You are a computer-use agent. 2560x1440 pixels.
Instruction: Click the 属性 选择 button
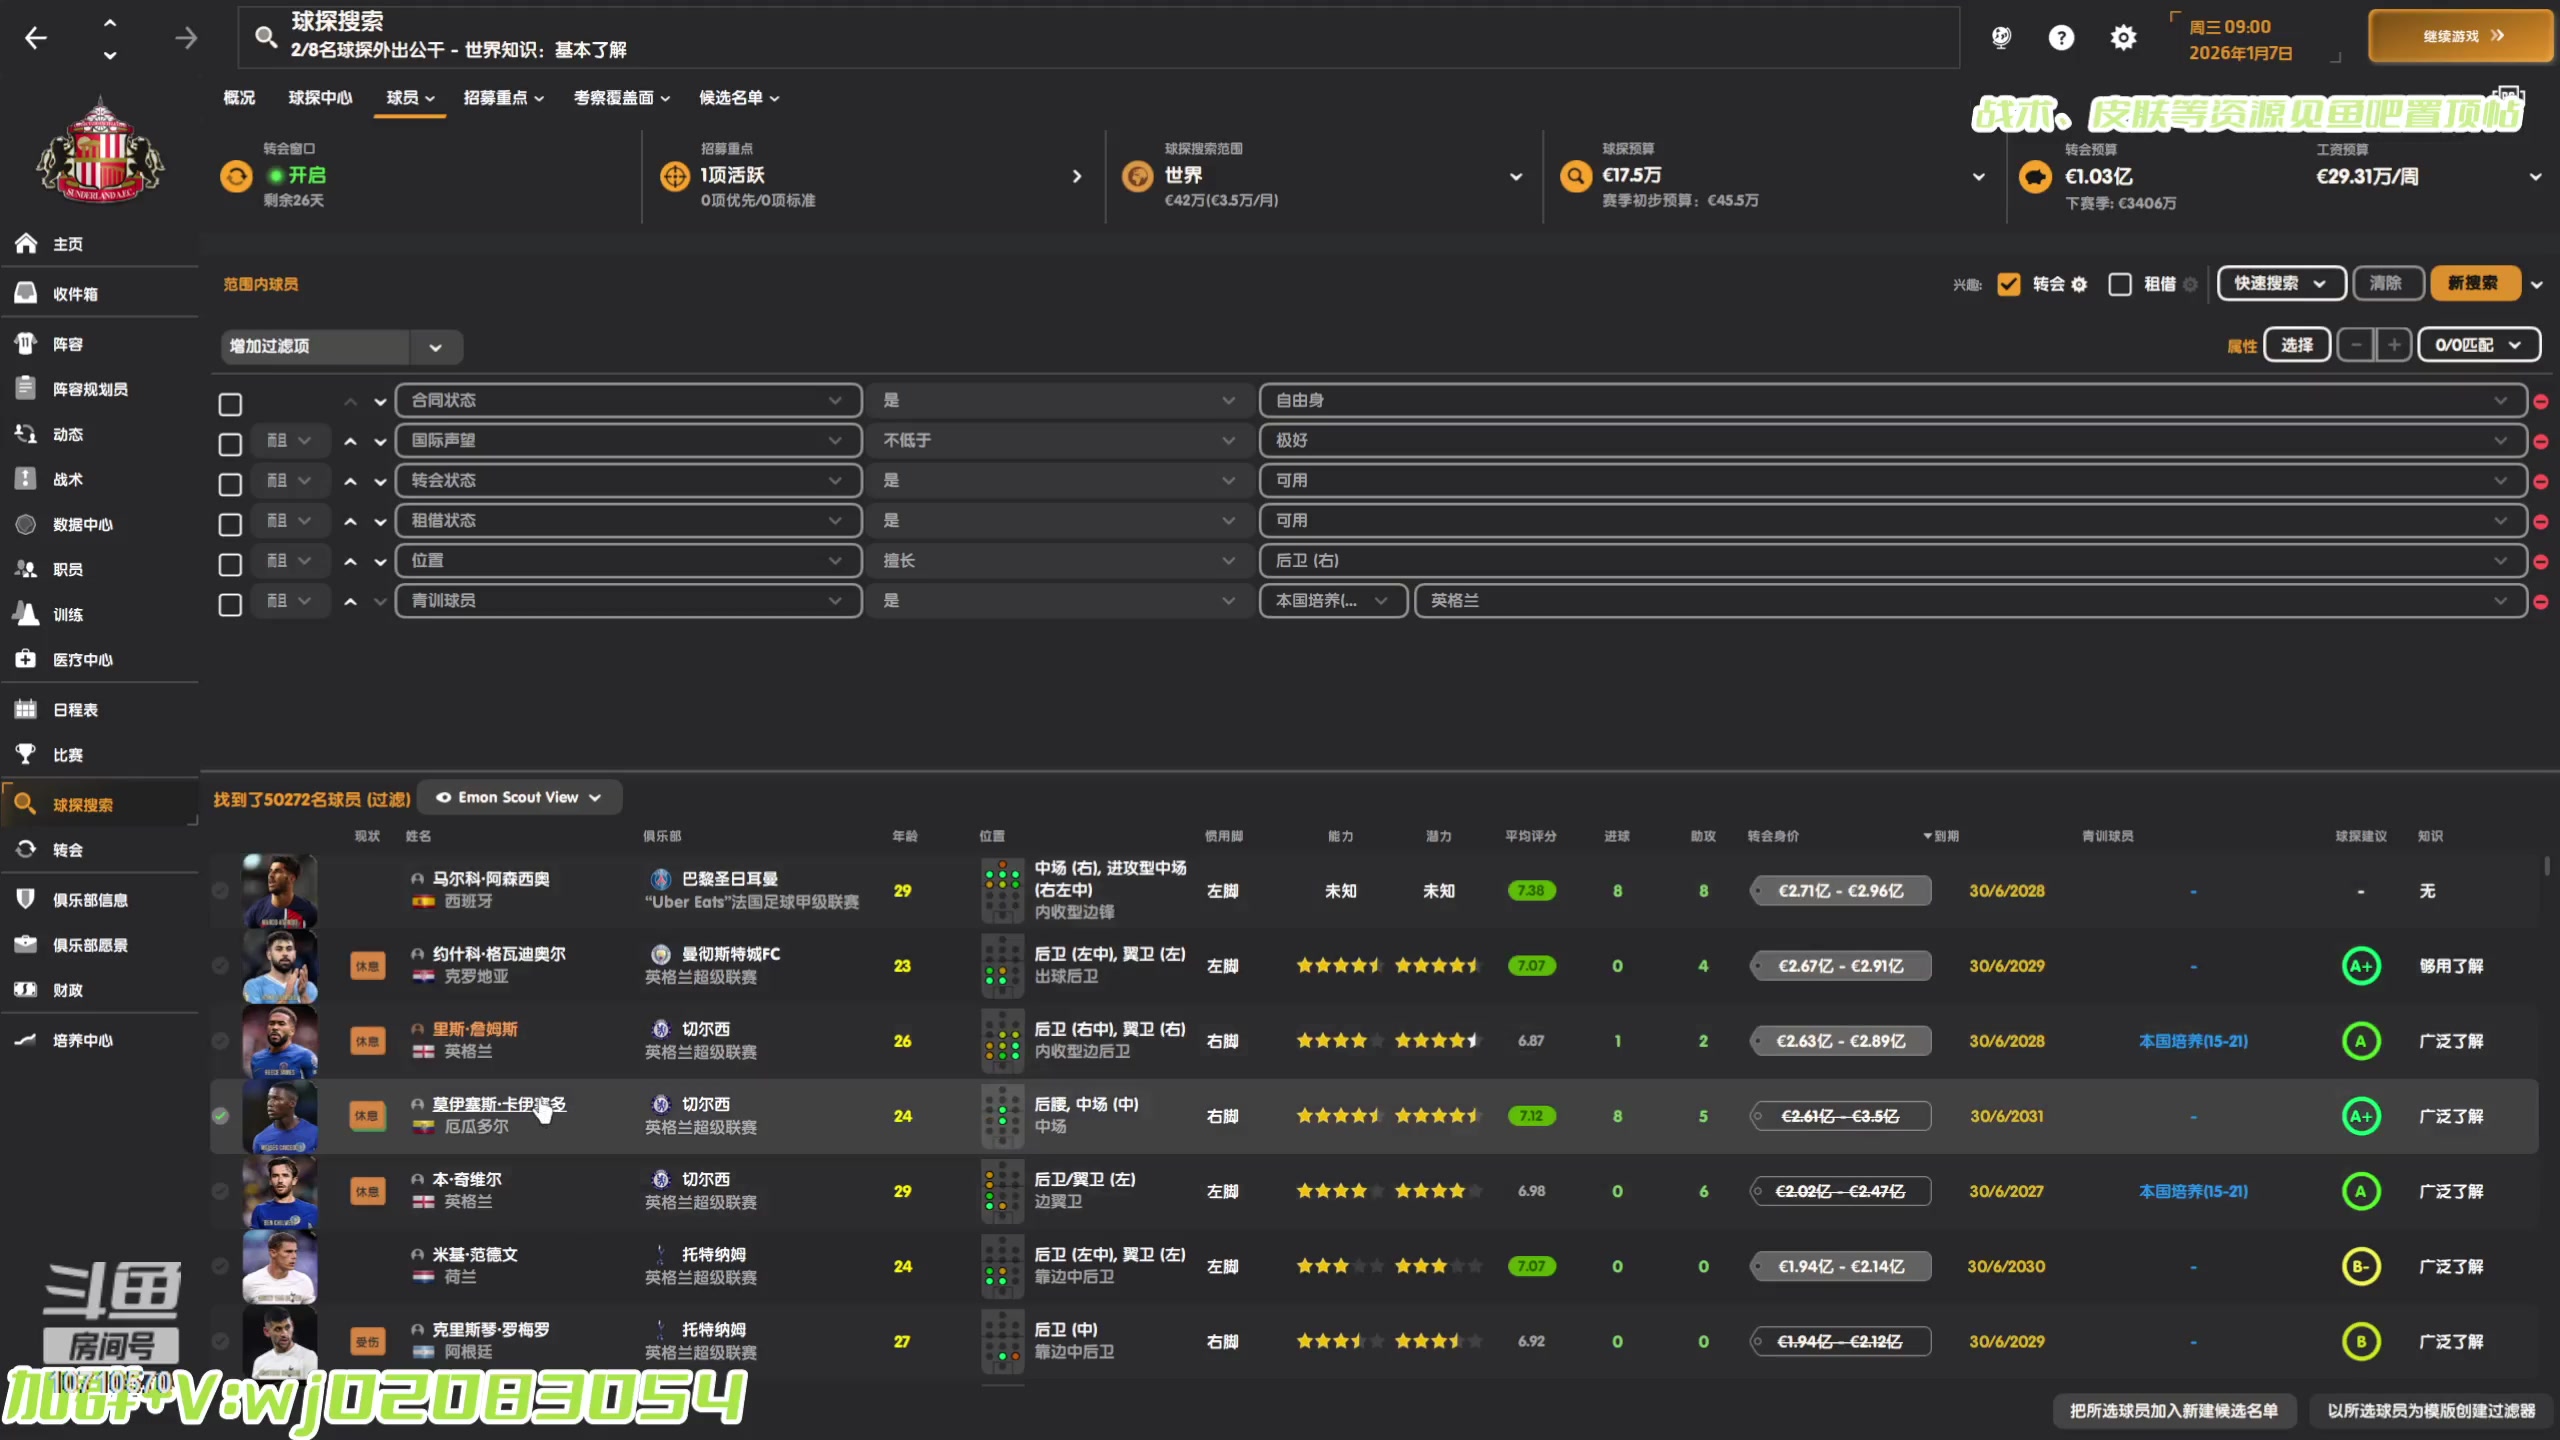(x=2296, y=345)
